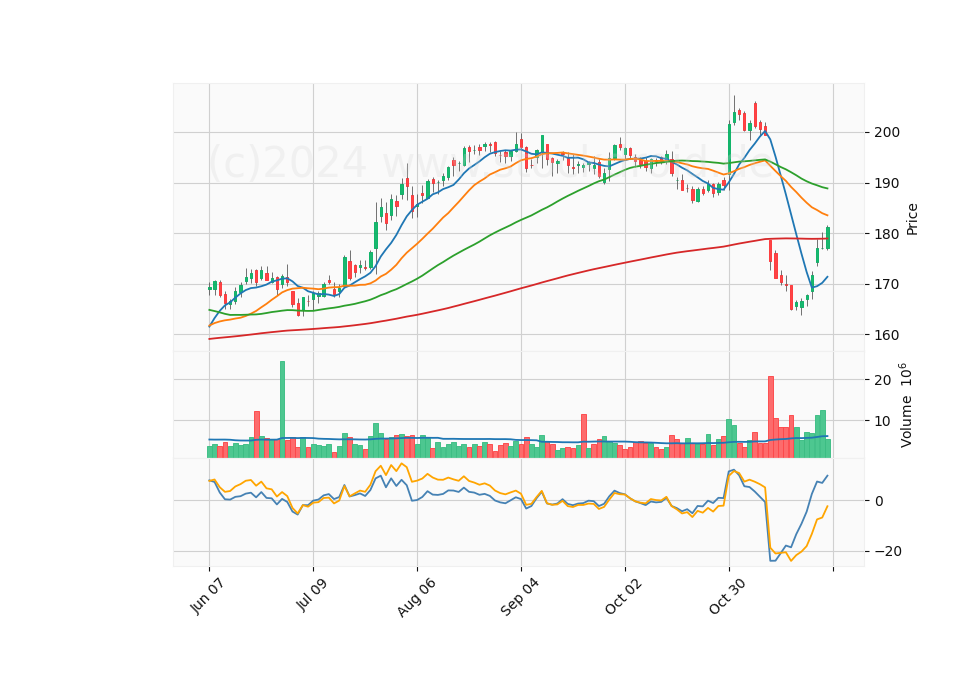Image resolution: width=960 pixels, height=690 pixels.
Task: Click the price tick label 200
Action: click(887, 132)
